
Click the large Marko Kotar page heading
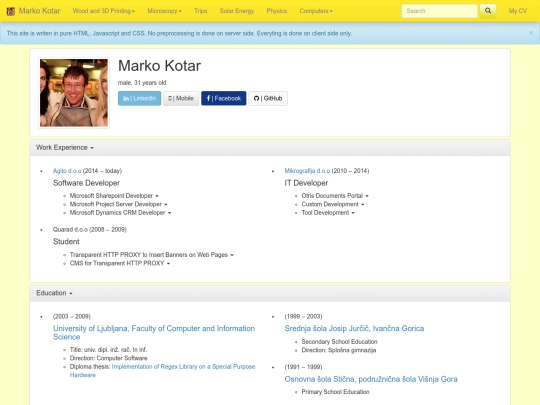[159, 66]
